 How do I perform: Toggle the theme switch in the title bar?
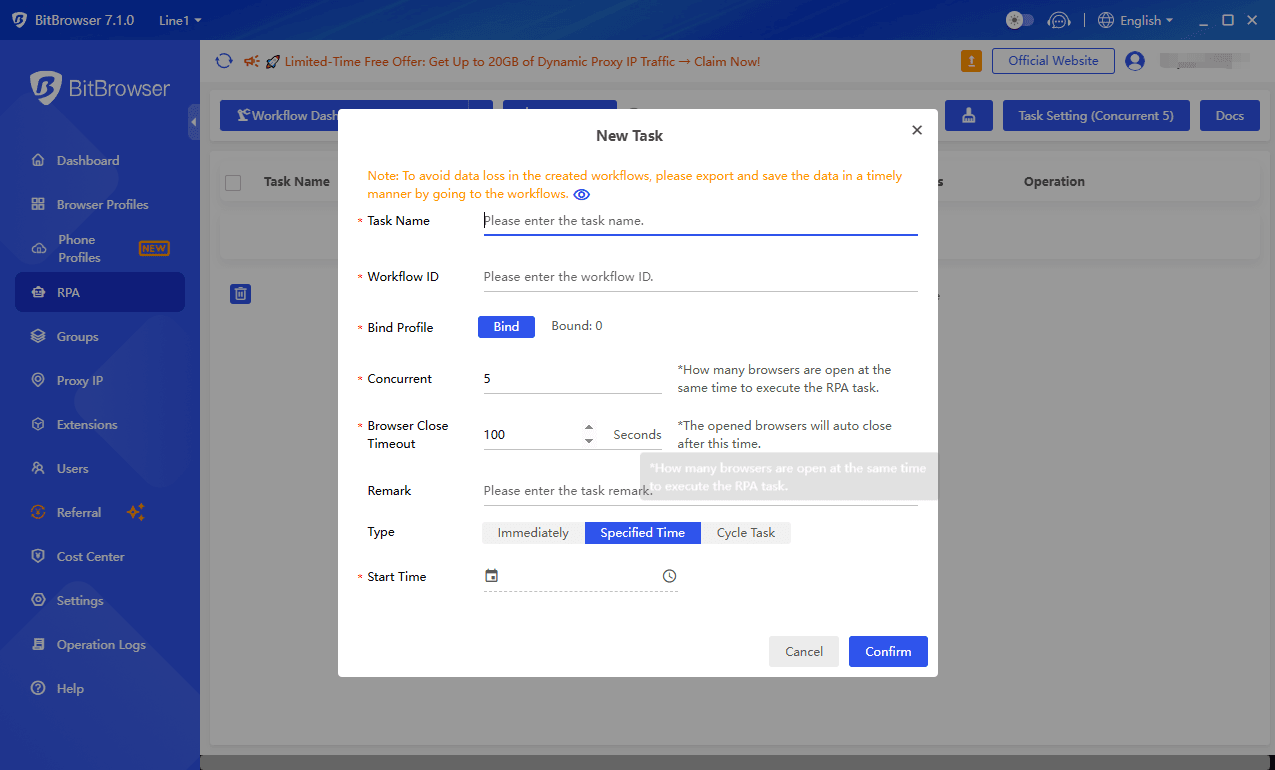[x=1019, y=19]
